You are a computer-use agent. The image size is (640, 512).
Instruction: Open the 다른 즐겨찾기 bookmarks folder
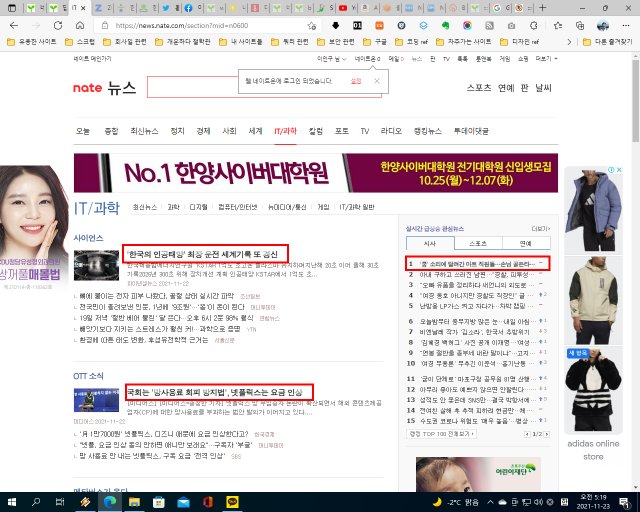point(608,42)
